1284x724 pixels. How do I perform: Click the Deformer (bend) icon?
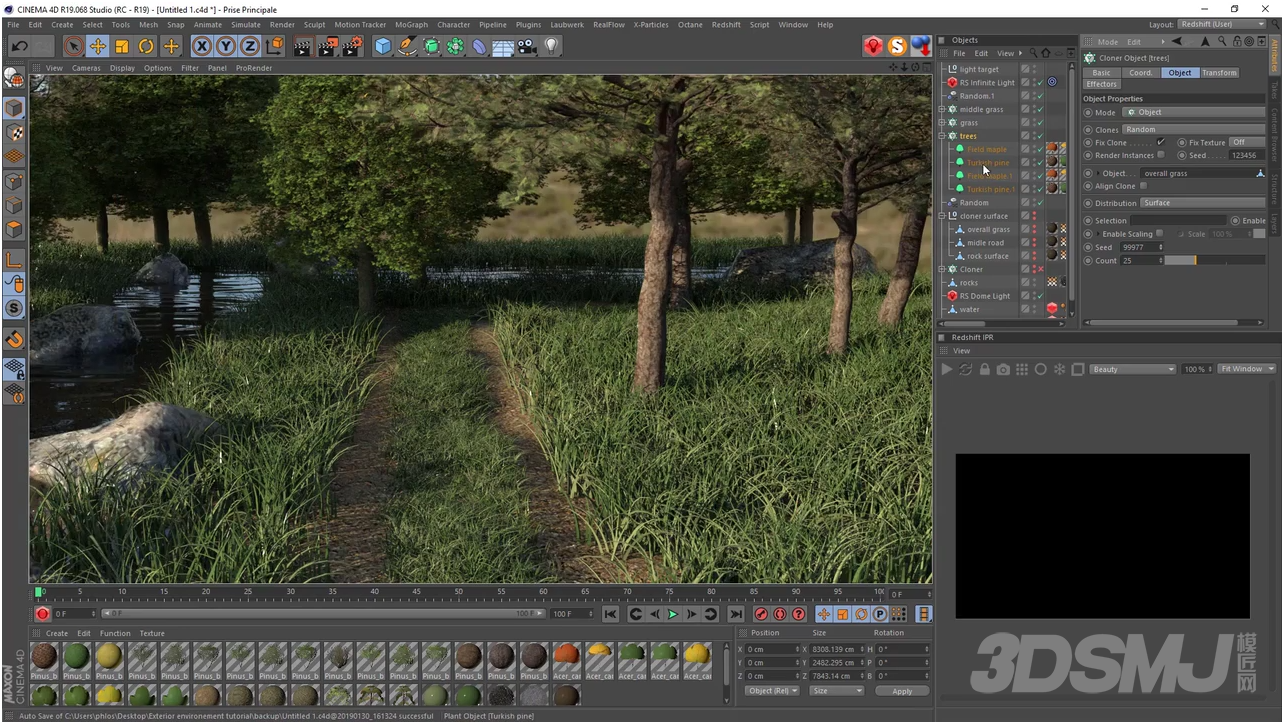coord(480,46)
